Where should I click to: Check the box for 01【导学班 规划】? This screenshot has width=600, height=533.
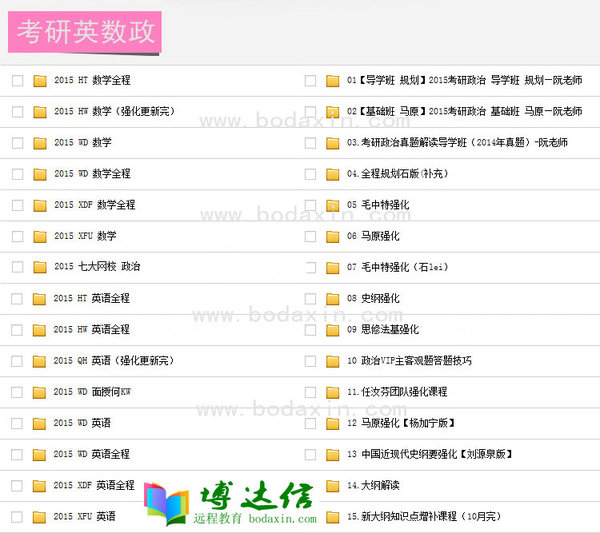[310, 81]
